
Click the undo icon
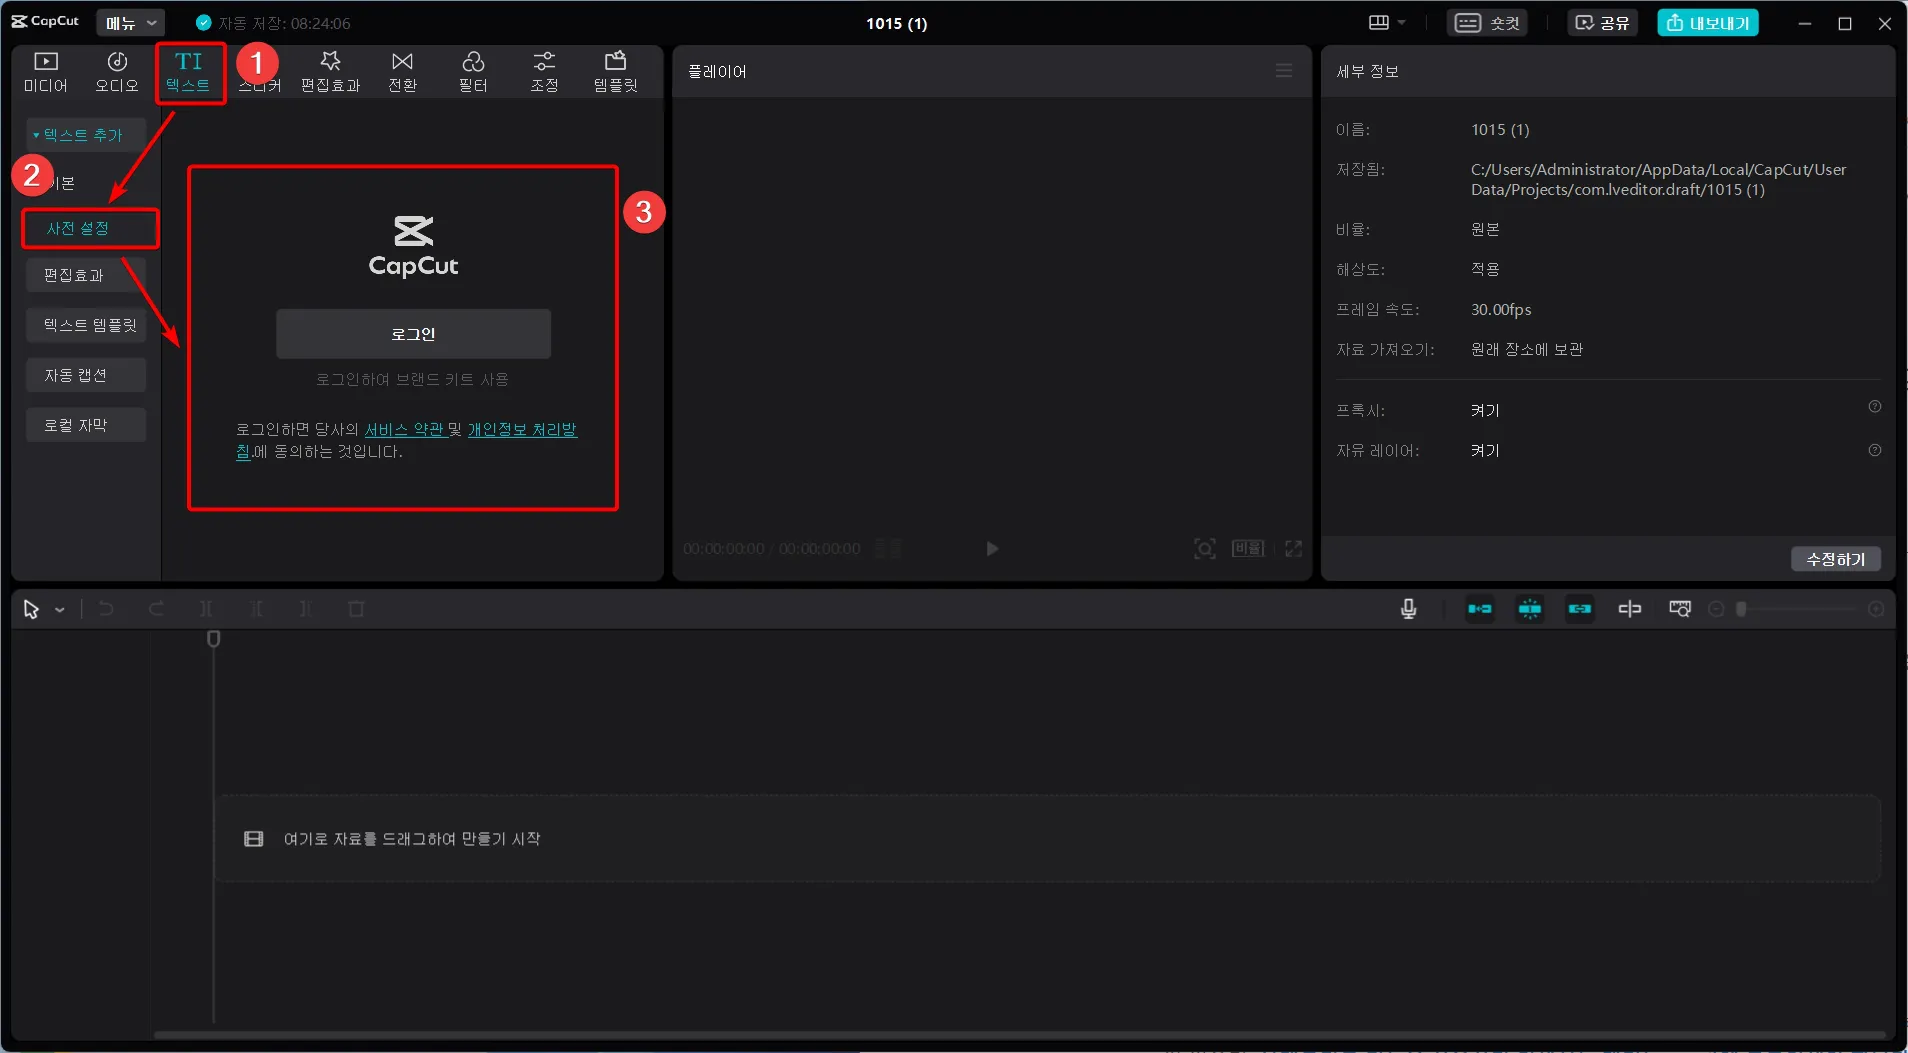point(106,609)
